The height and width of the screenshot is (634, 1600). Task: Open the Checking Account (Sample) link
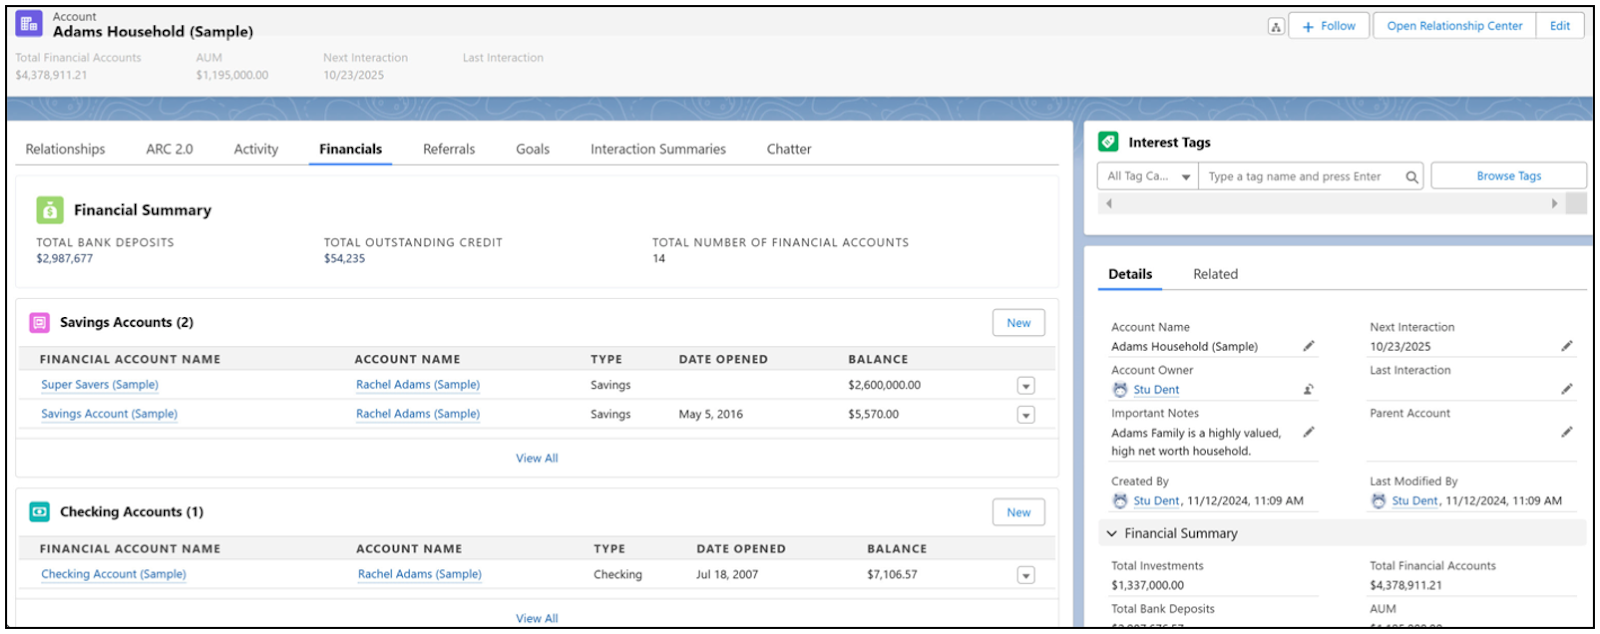tap(113, 574)
